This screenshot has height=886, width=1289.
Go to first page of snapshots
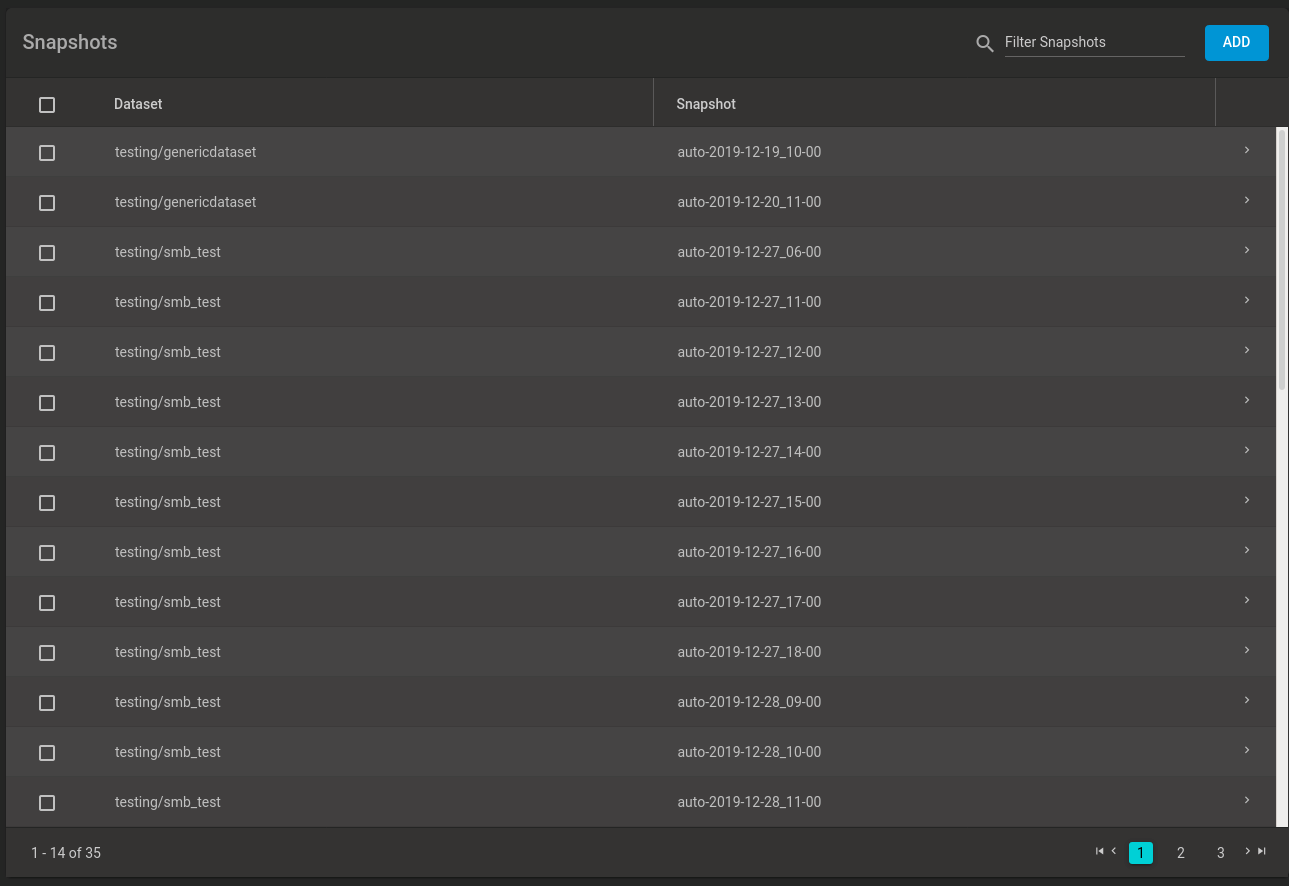pyautogui.click(x=1099, y=851)
